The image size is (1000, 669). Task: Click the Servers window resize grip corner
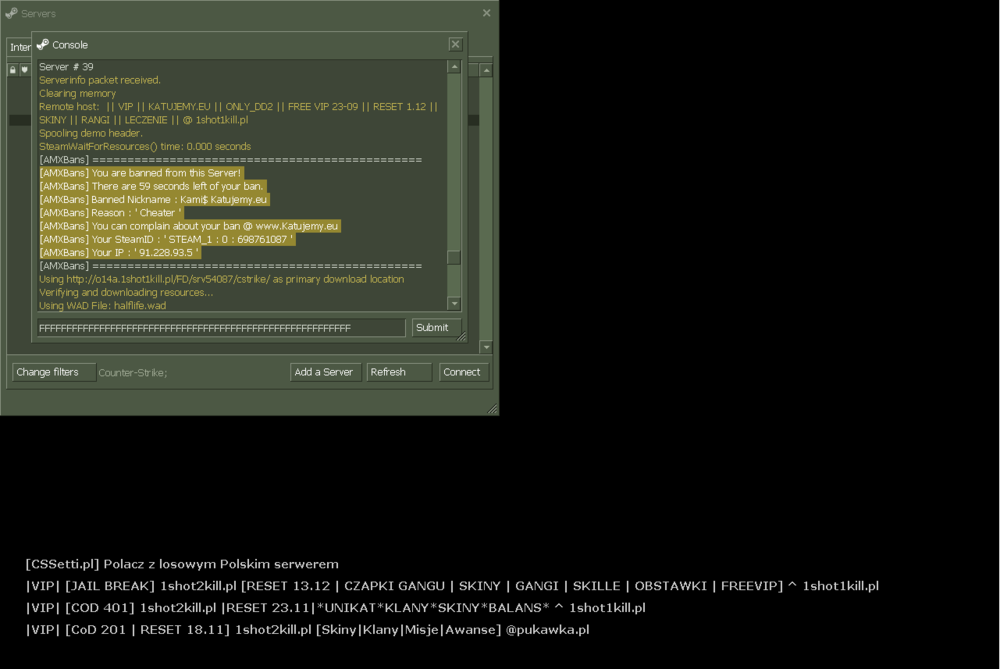point(492,409)
